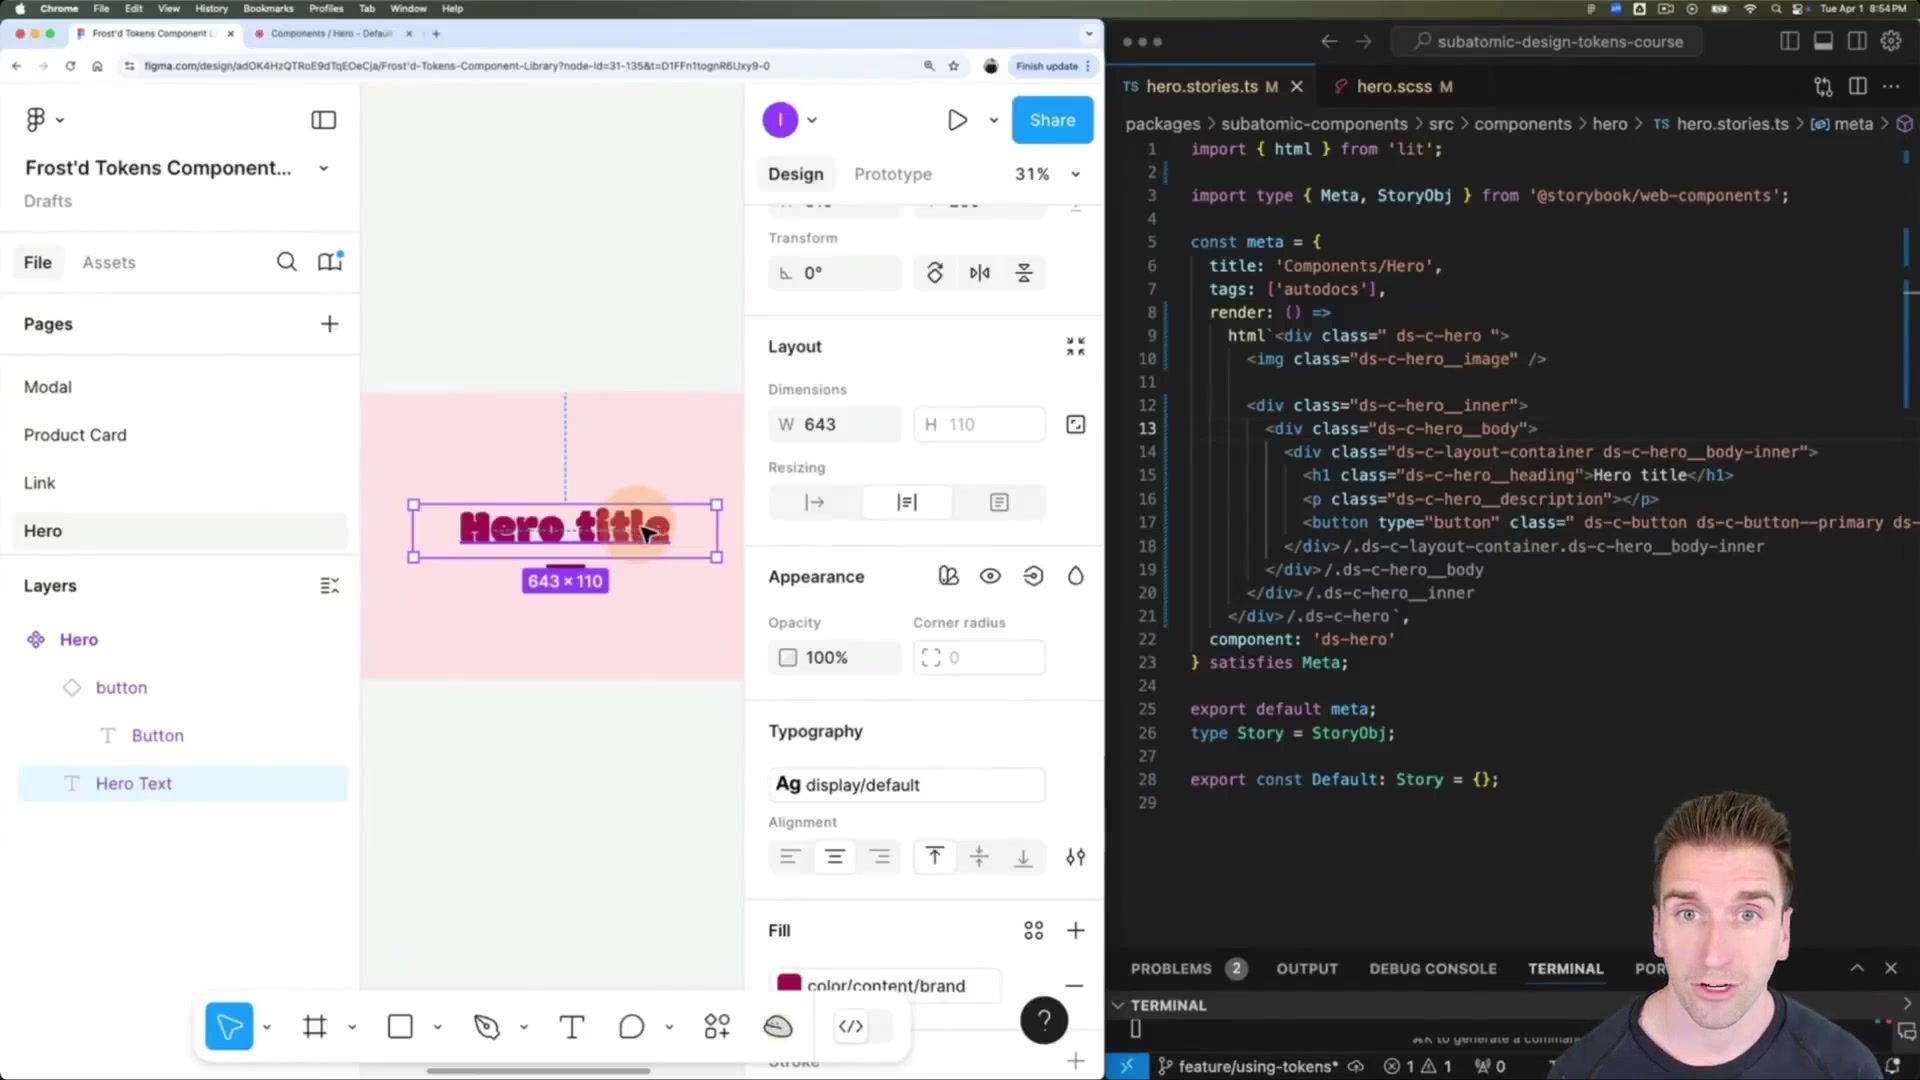
Task: Rotate 90 degrees icon in Transform
Action: click(935, 273)
